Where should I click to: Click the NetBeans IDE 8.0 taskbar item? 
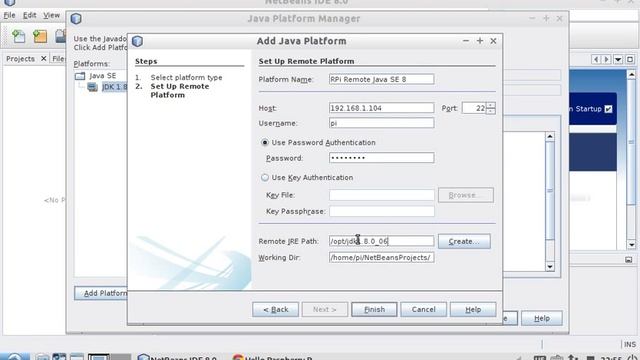click(178, 357)
